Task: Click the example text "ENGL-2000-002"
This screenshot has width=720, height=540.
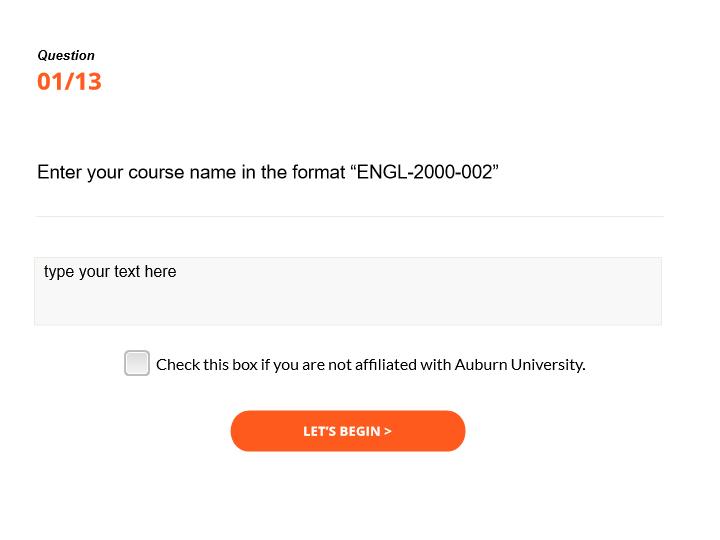Action: tap(424, 172)
